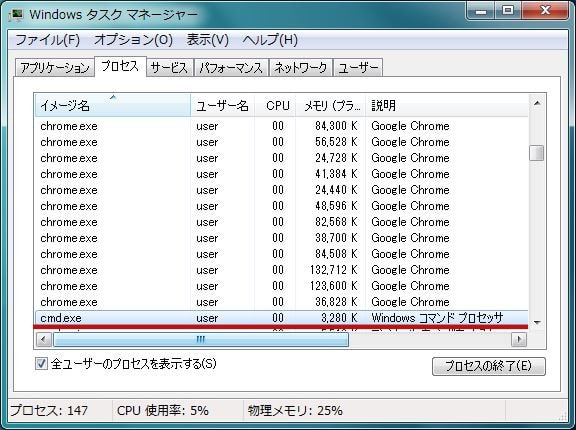Switch to the ネットワーク tab
The image size is (576, 430).
[x=301, y=68]
